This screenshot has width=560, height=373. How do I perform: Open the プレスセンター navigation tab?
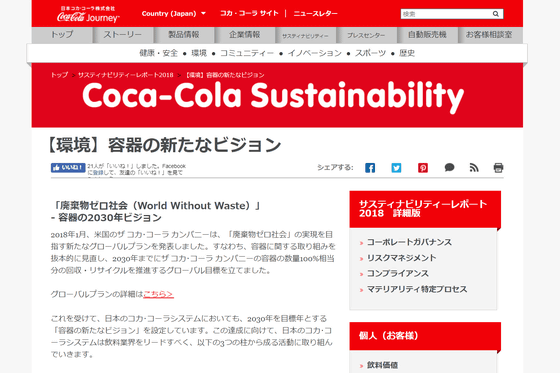pyautogui.click(x=366, y=36)
